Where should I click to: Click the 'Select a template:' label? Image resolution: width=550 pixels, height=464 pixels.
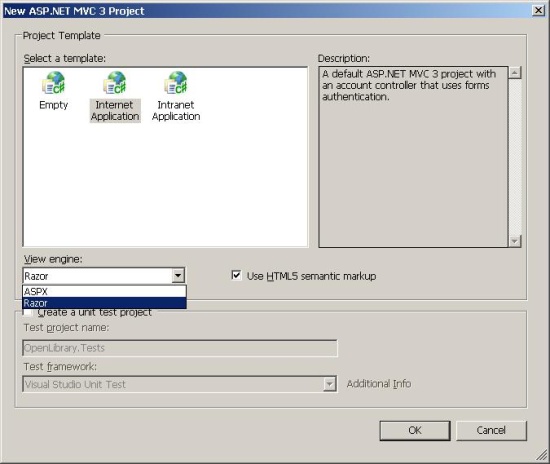tap(65, 58)
